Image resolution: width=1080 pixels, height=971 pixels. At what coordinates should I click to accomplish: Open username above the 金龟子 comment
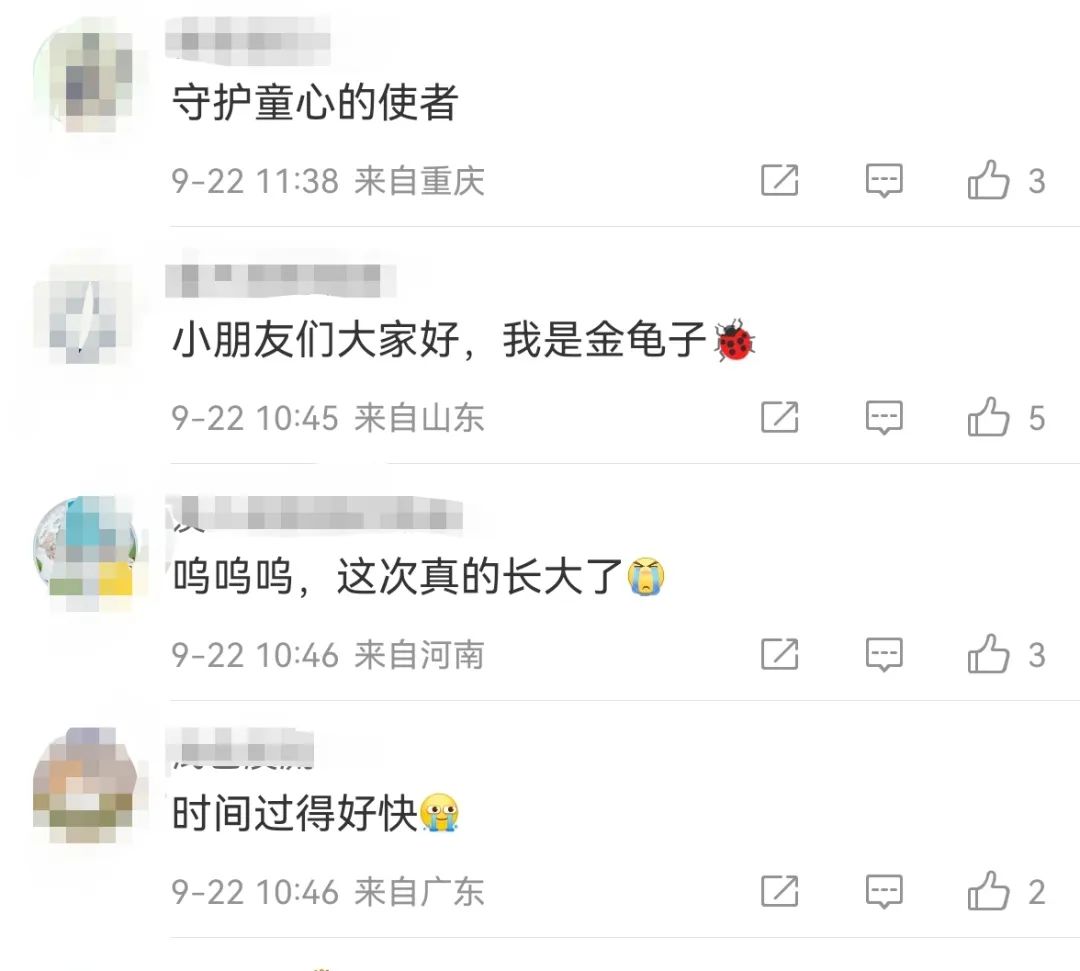coord(280,280)
